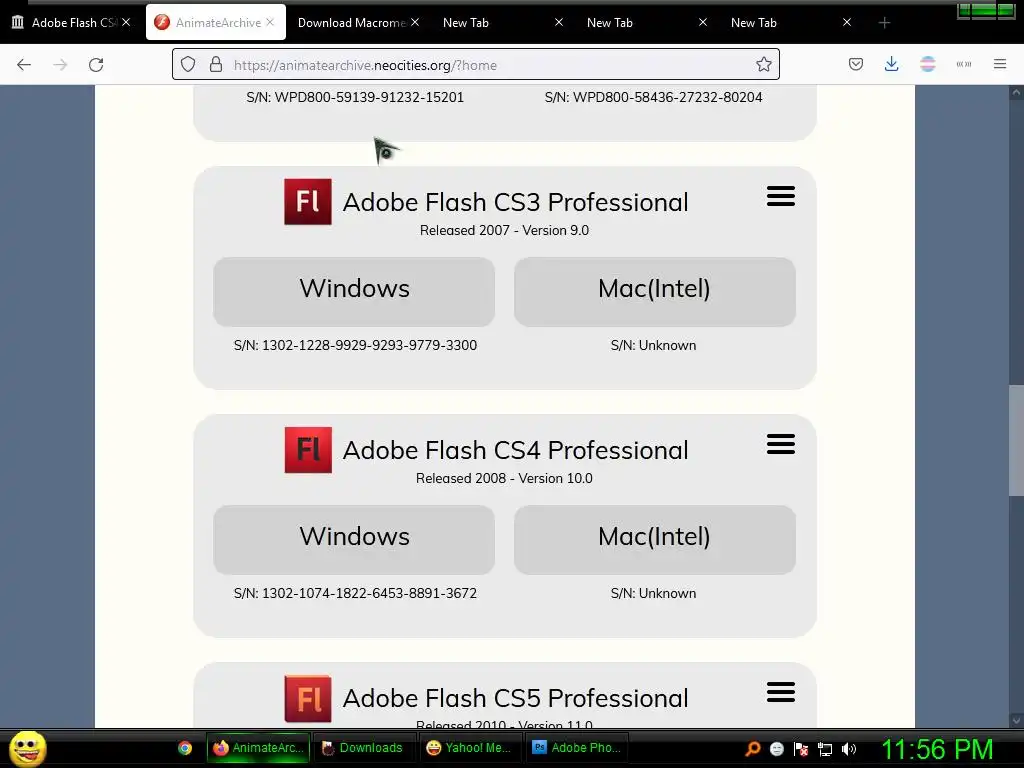Screen dimensions: 1024x768
Task: Reload the current page
Action: [x=96, y=65]
